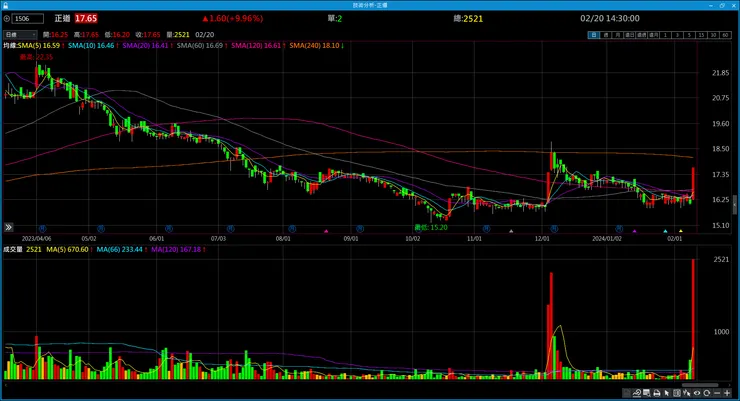Print the chart using printer icon
Viewport: 740px width, 401px height.
tap(656, 393)
